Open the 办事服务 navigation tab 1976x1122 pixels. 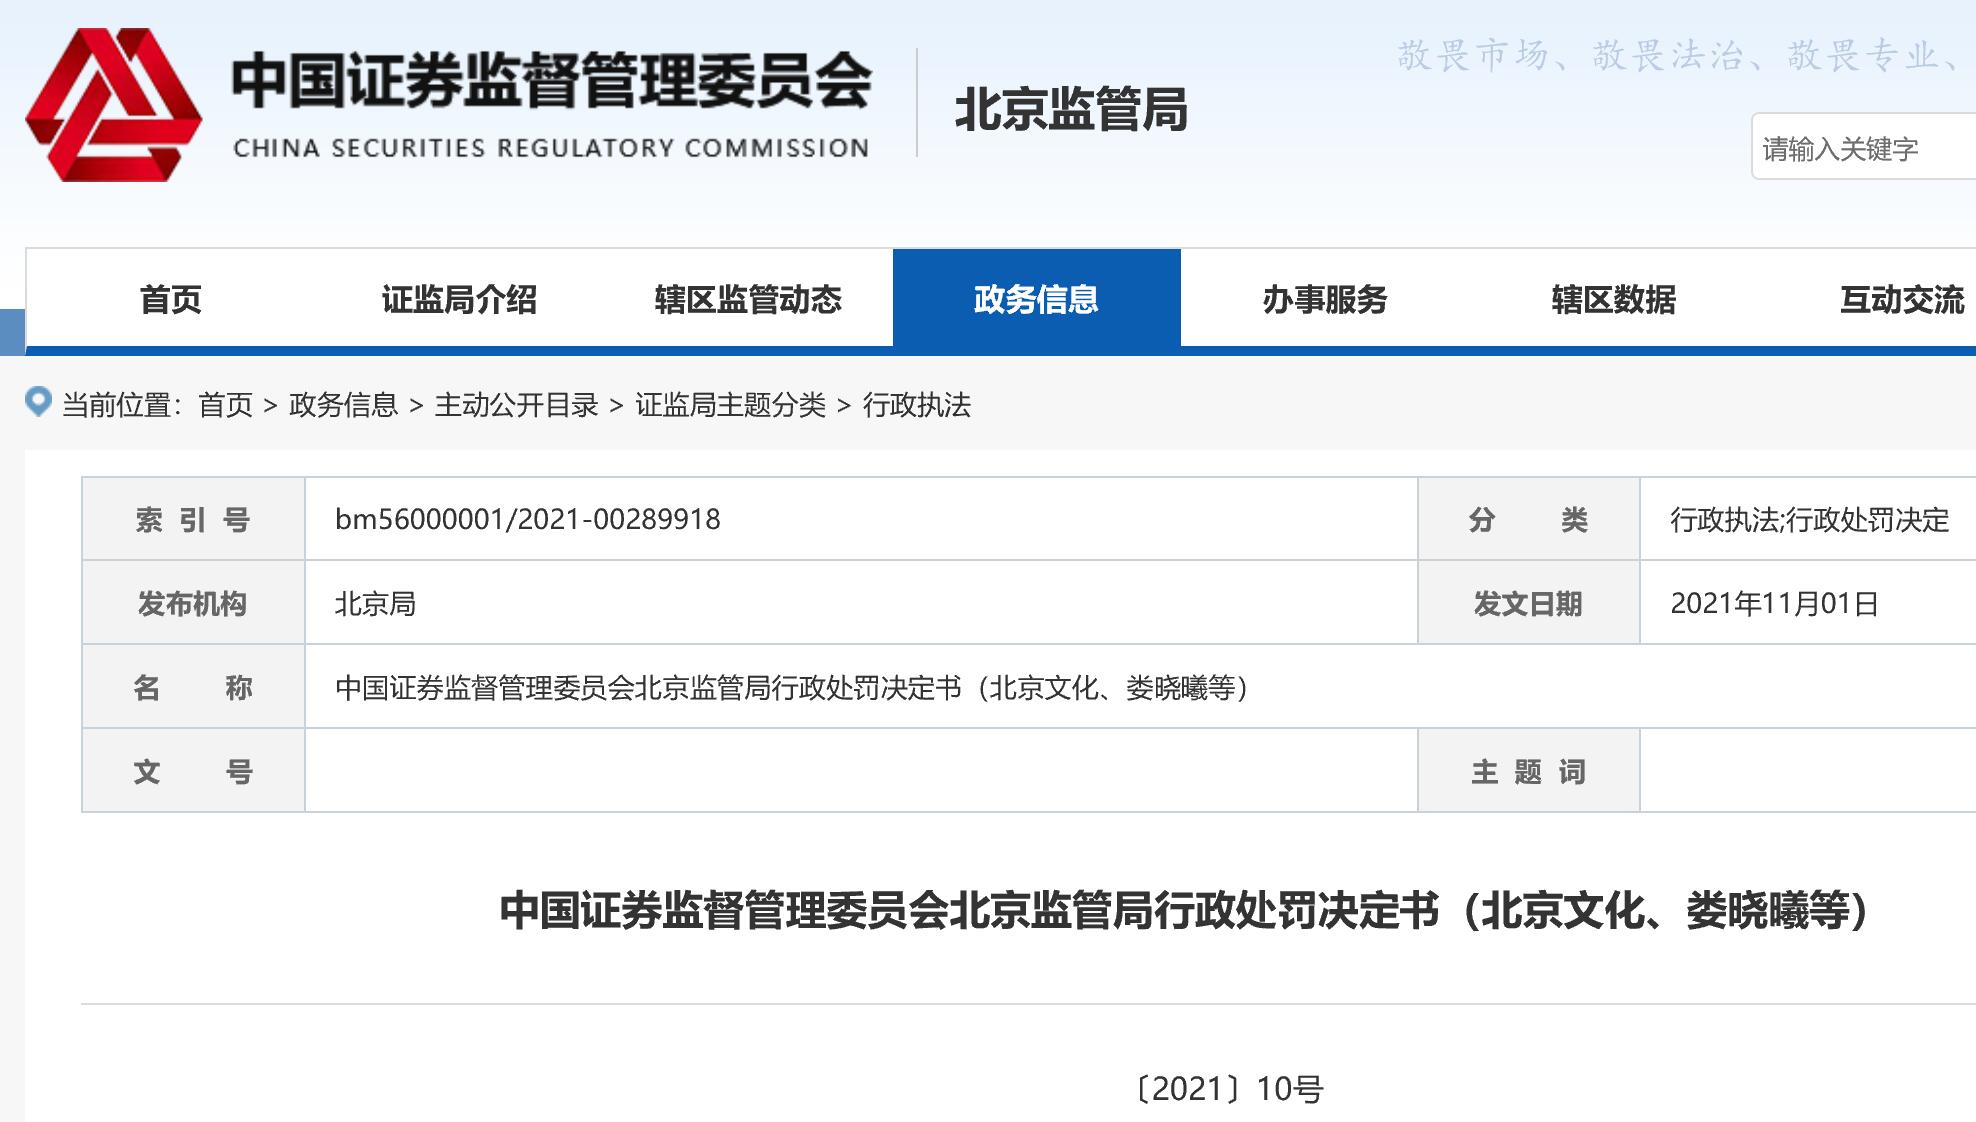pyautogui.click(x=1325, y=299)
